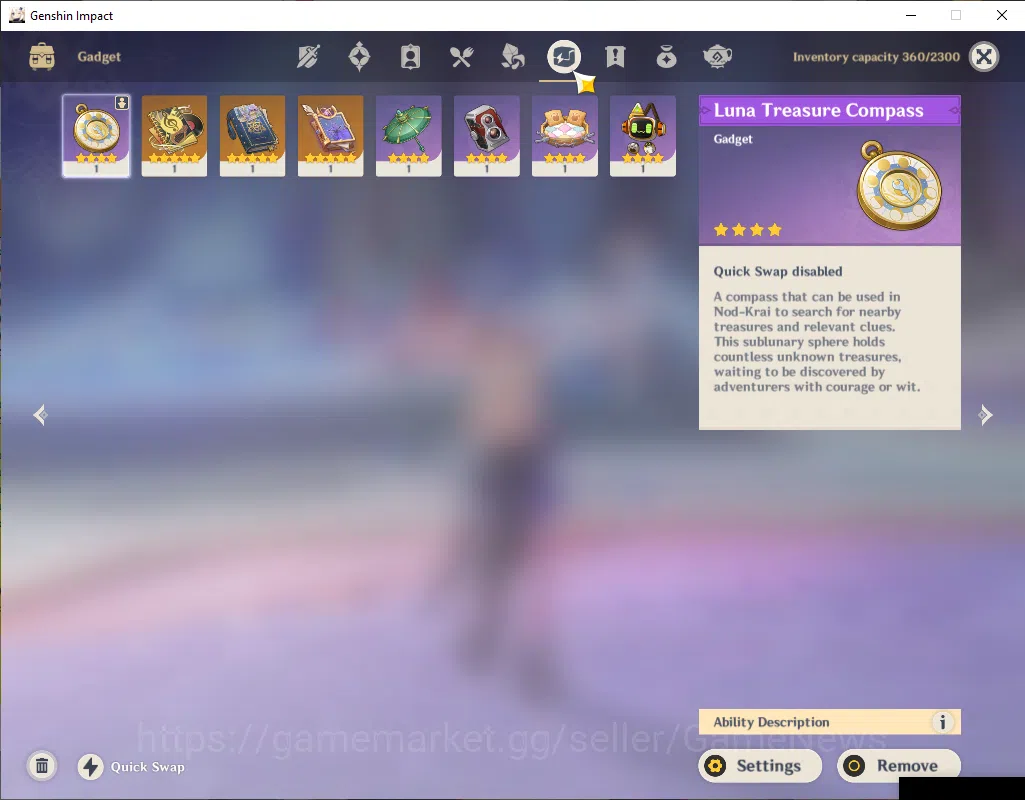Click the backpack inventory icon
The height and width of the screenshot is (800, 1025).
(42, 57)
